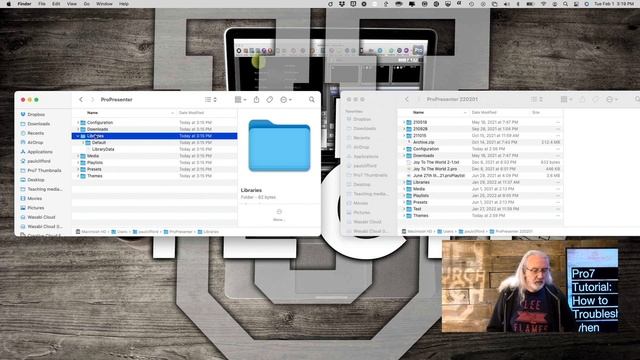Open Movies in the front window sidebar

click(34, 199)
